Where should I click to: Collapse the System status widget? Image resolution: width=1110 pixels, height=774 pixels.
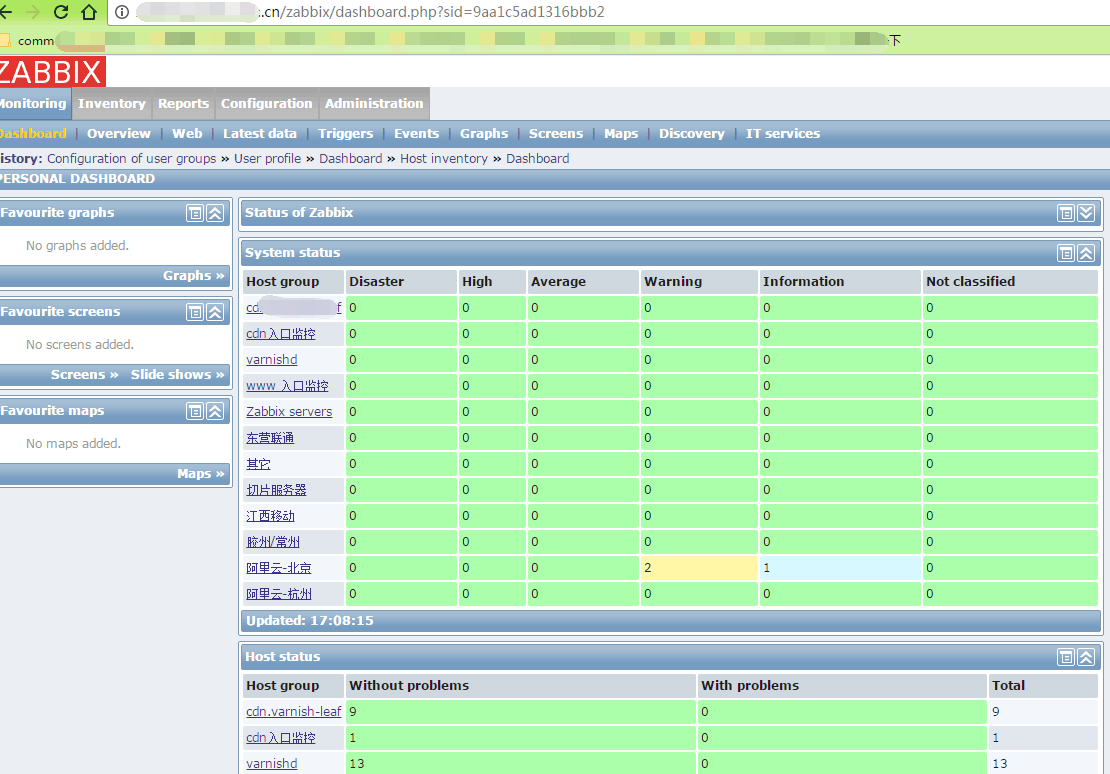1086,254
